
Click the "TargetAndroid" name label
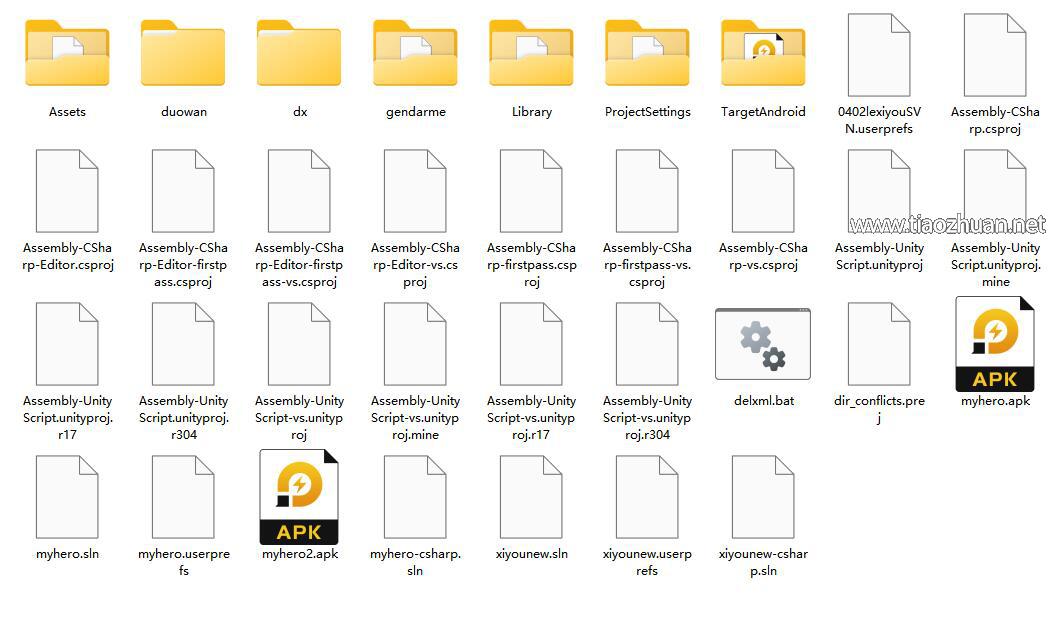(763, 112)
